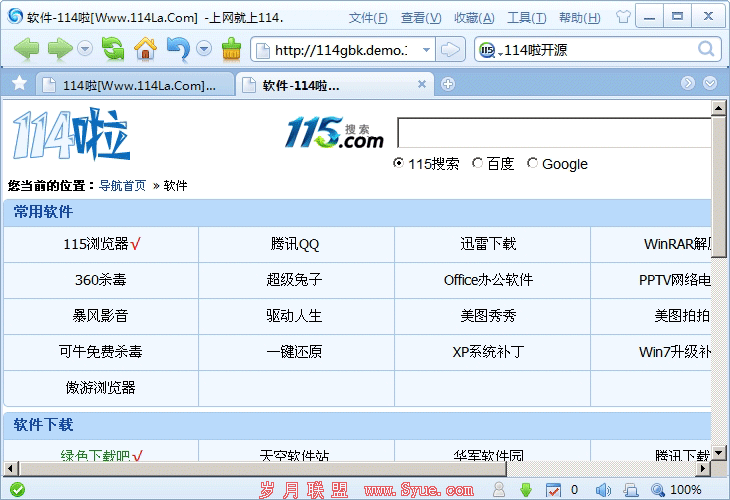Viewport: 730px width, 500px height.
Task: Click the favorites star icon beside the tabs
Action: point(20,83)
